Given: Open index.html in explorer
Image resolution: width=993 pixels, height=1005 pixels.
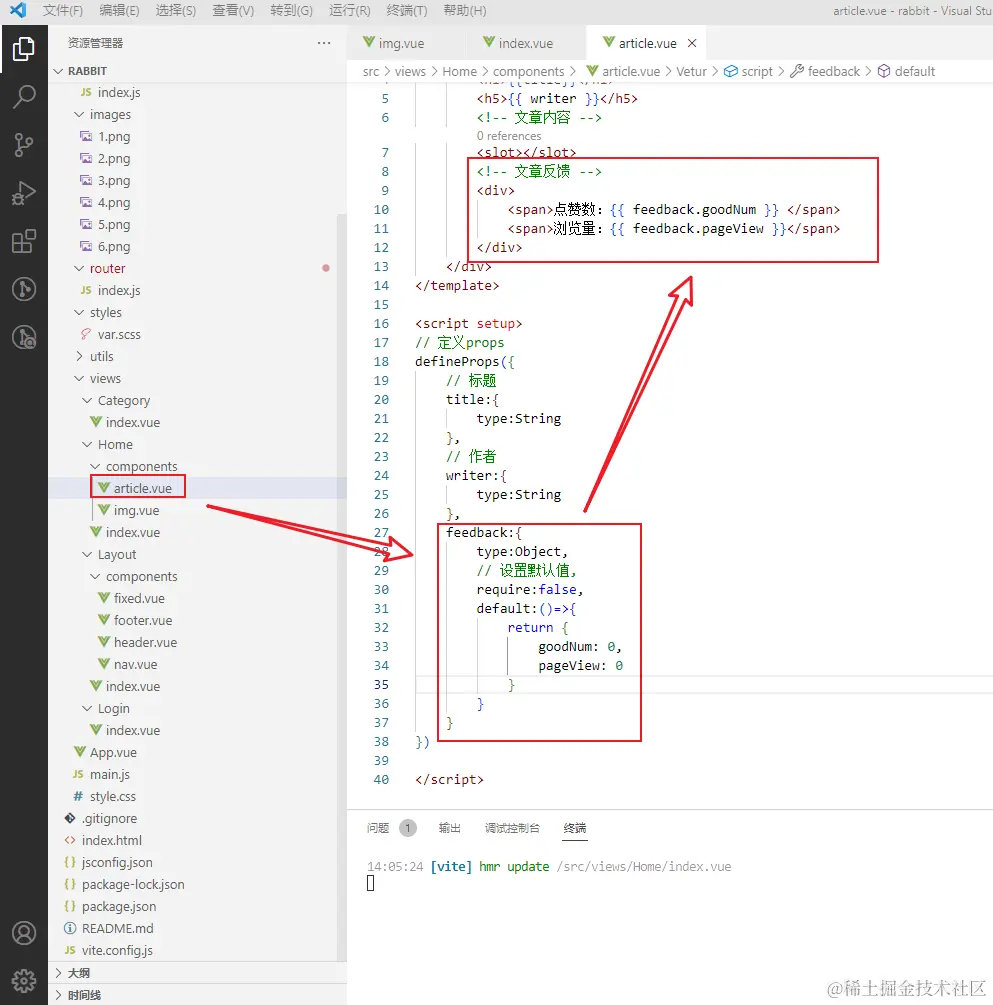Looking at the screenshot, I should (x=112, y=840).
